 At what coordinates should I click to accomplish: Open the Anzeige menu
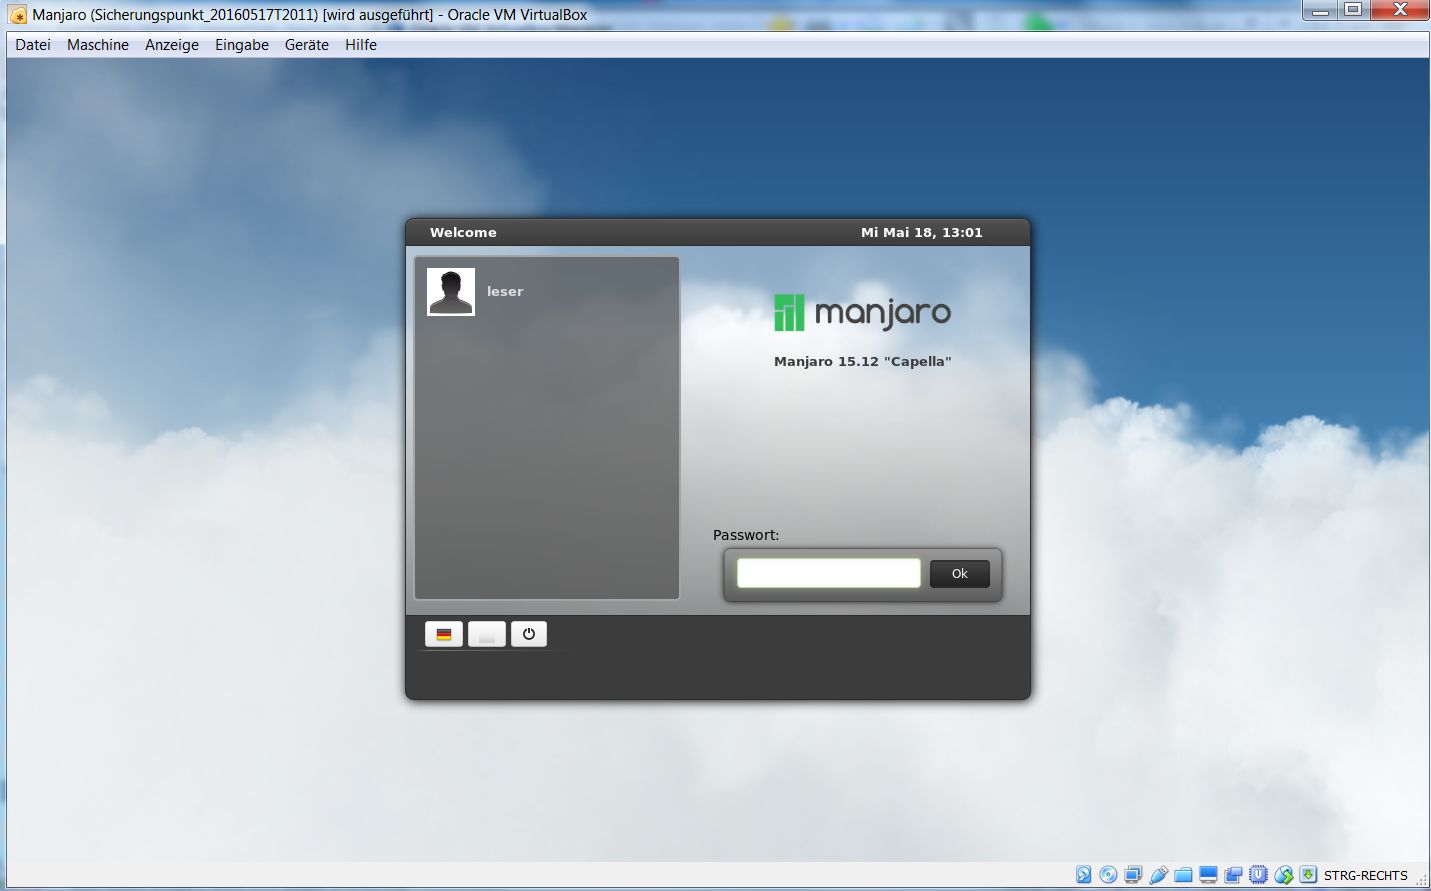172,45
